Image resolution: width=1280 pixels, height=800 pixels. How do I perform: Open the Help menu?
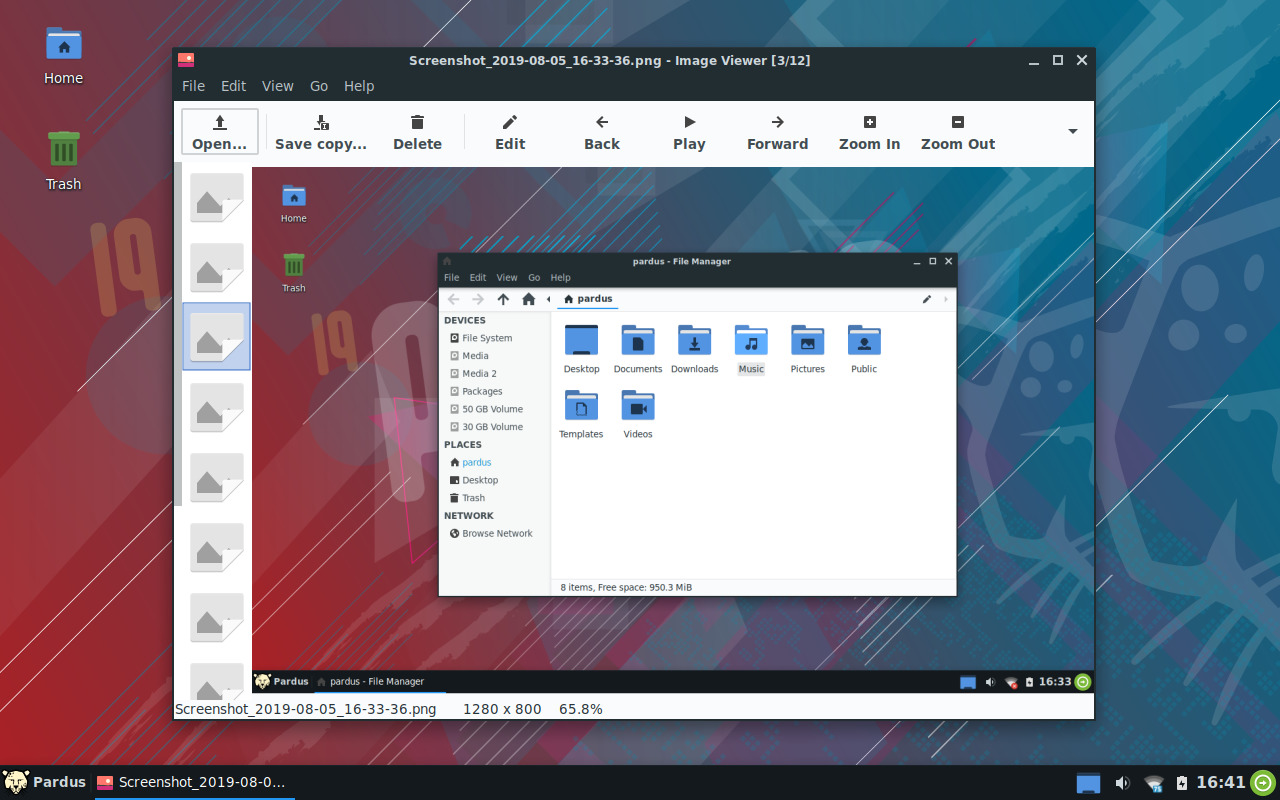click(359, 86)
